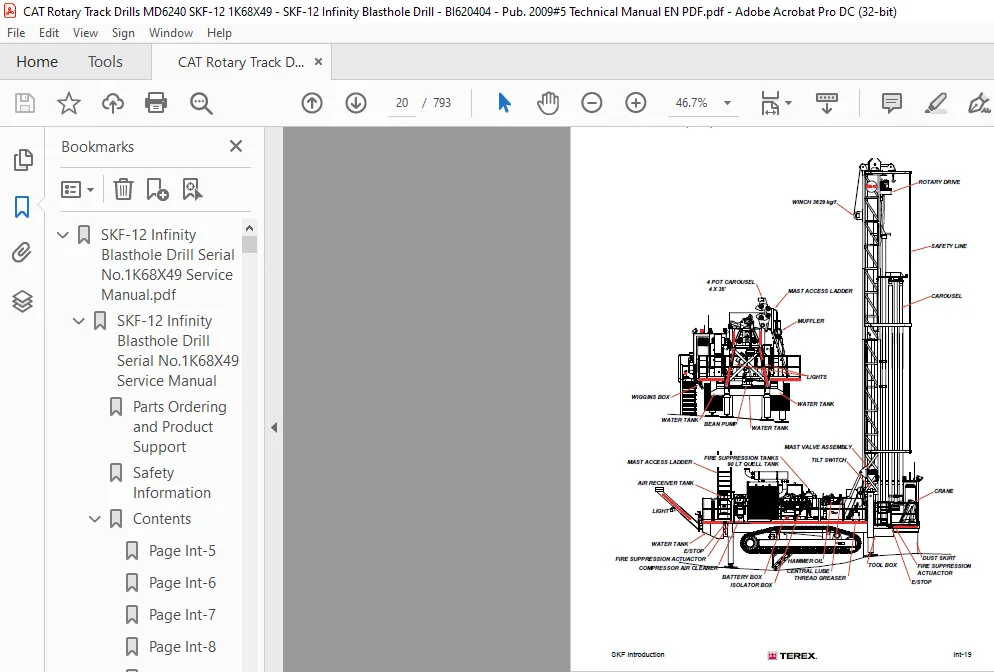This screenshot has width=994, height=672.
Task: Upload file to cloud icon
Action: [x=113, y=103]
